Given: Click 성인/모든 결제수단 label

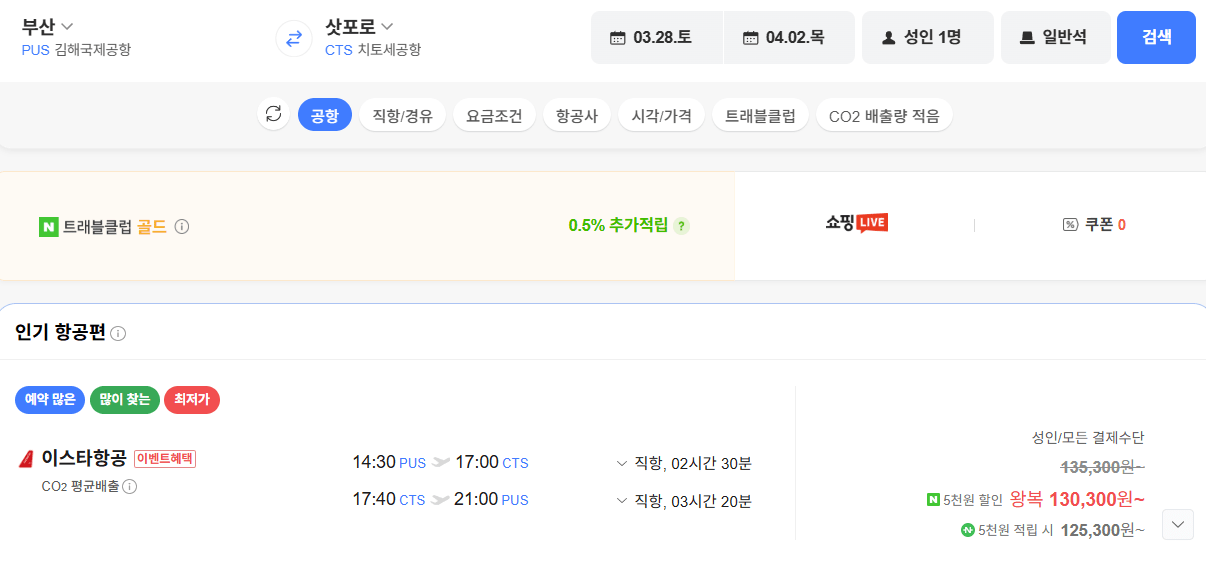Looking at the screenshot, I should tap(1088, 438).
